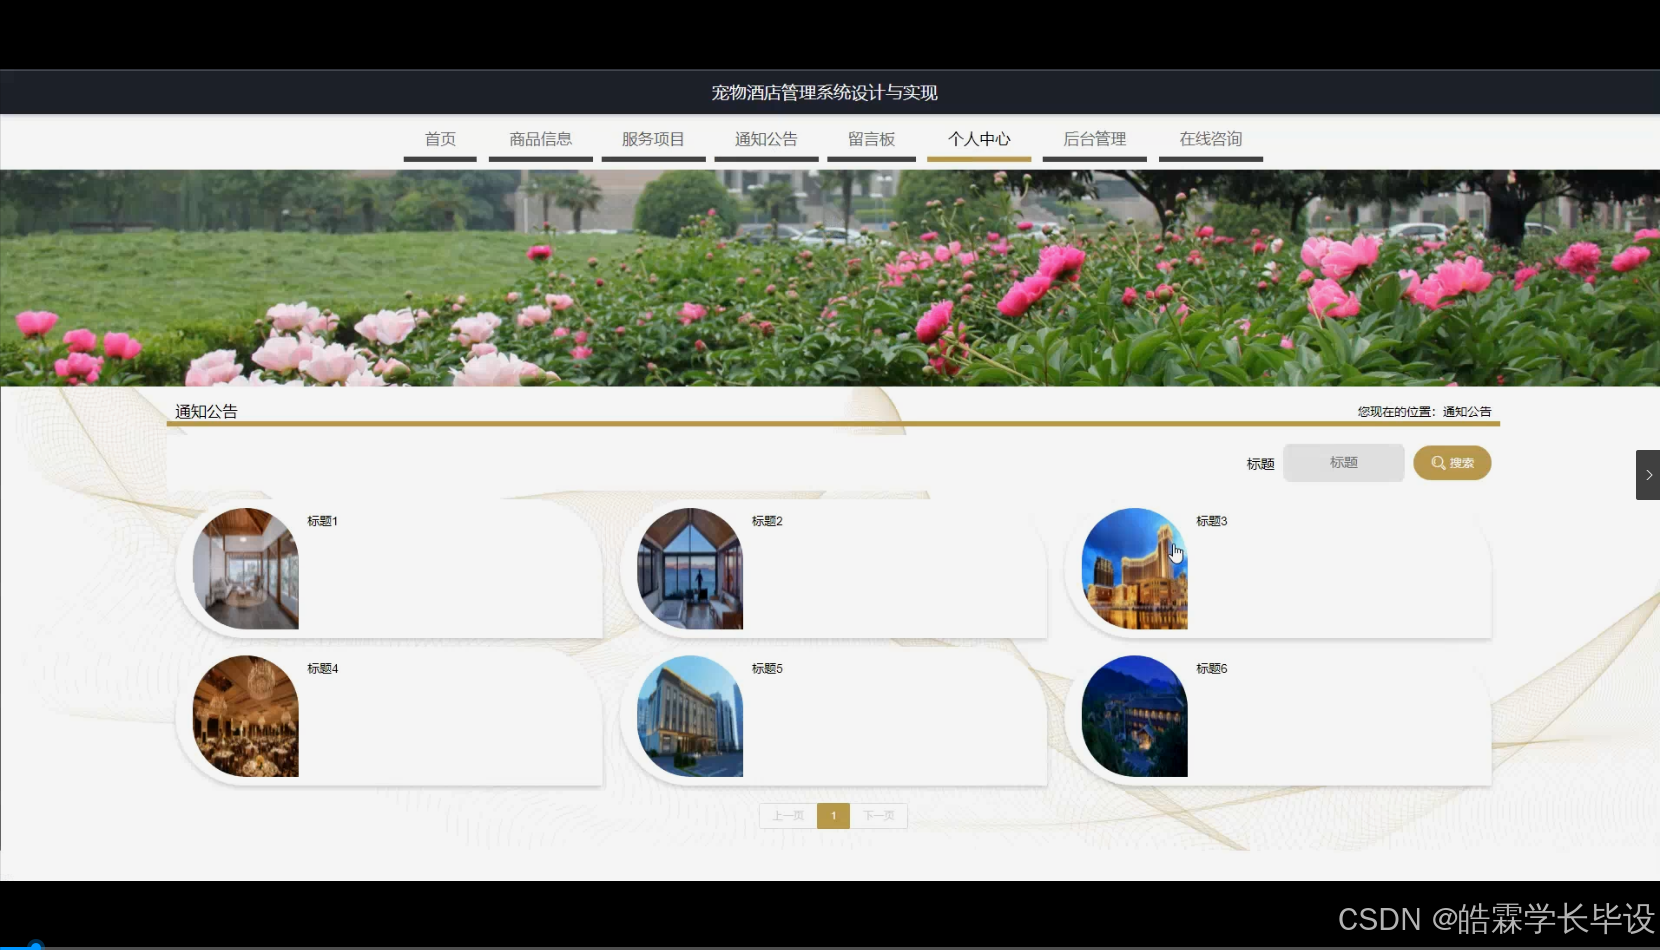This screenshot has width=1660, height=950.
Task: Go to 后台管理 in the navigation
Action: [x=1095, y=140]
